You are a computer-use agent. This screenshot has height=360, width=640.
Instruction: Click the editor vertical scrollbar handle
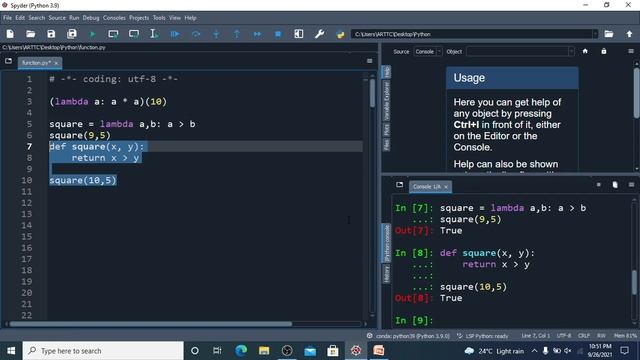[372, 93]
